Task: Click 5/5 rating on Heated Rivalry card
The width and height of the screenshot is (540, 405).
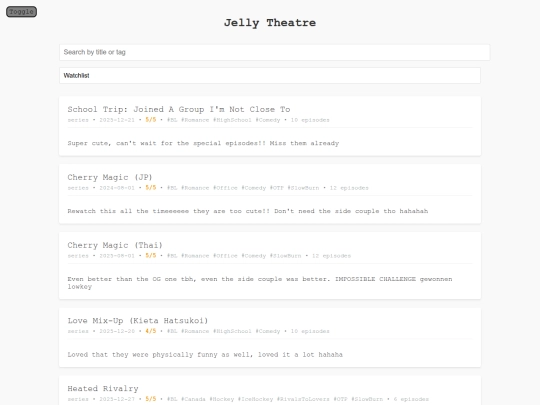Action: point(150,399)
